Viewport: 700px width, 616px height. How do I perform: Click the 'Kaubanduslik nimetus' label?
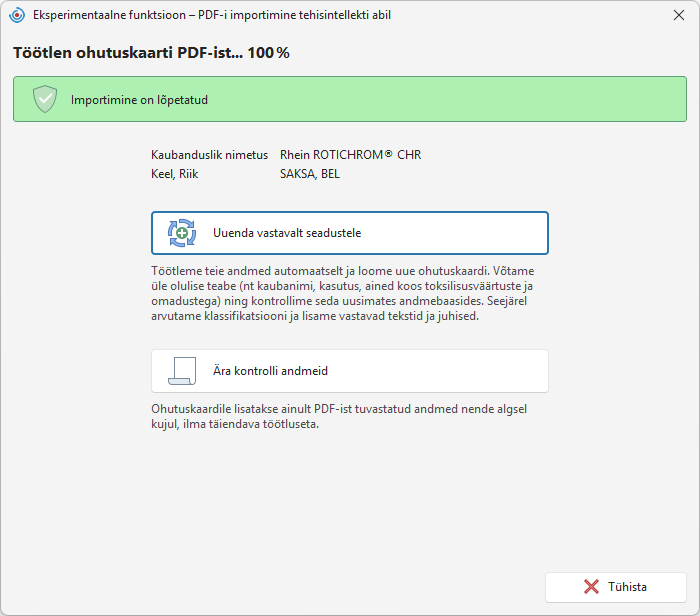click(209, 155)
